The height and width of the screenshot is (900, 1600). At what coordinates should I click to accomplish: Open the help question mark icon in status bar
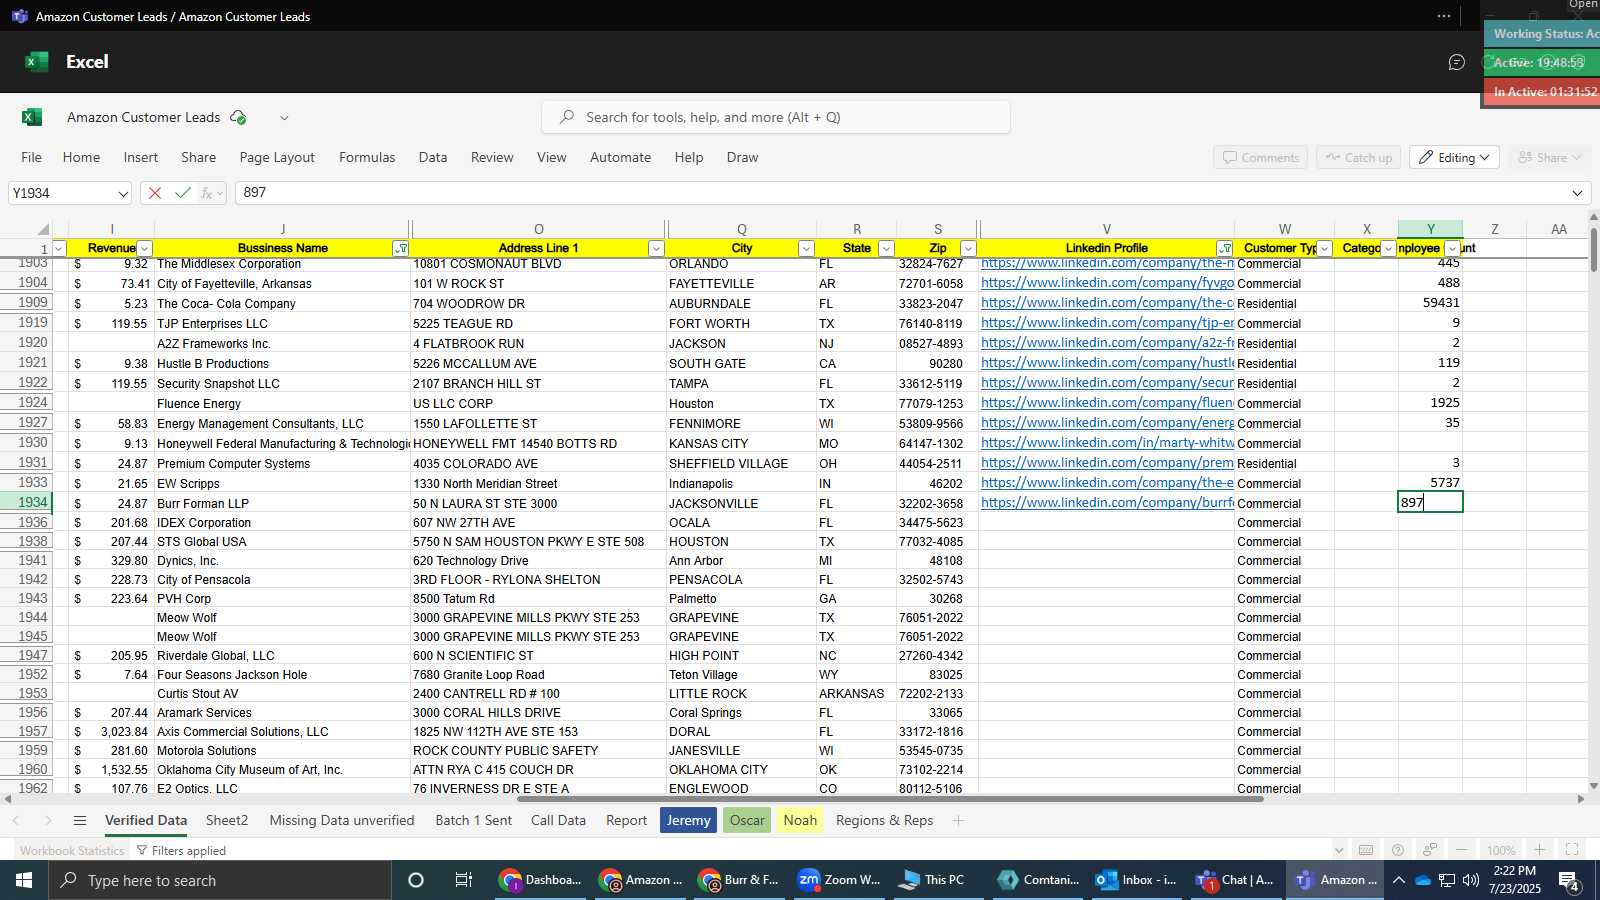point(1397,850)
